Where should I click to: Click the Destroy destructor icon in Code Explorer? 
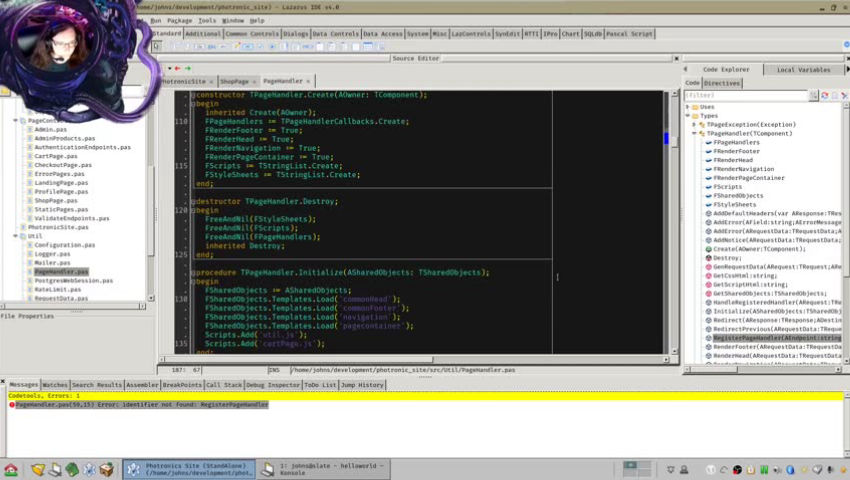coord(709,258)
